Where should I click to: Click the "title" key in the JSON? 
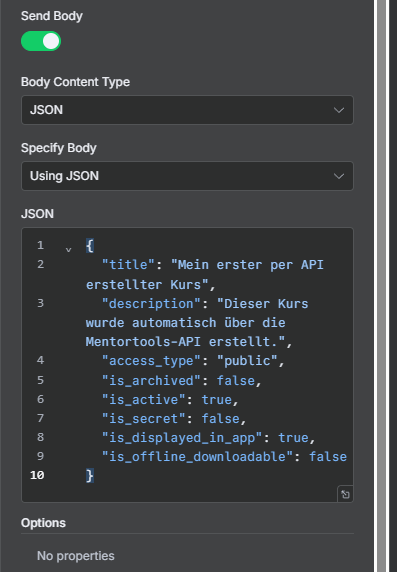129,264
